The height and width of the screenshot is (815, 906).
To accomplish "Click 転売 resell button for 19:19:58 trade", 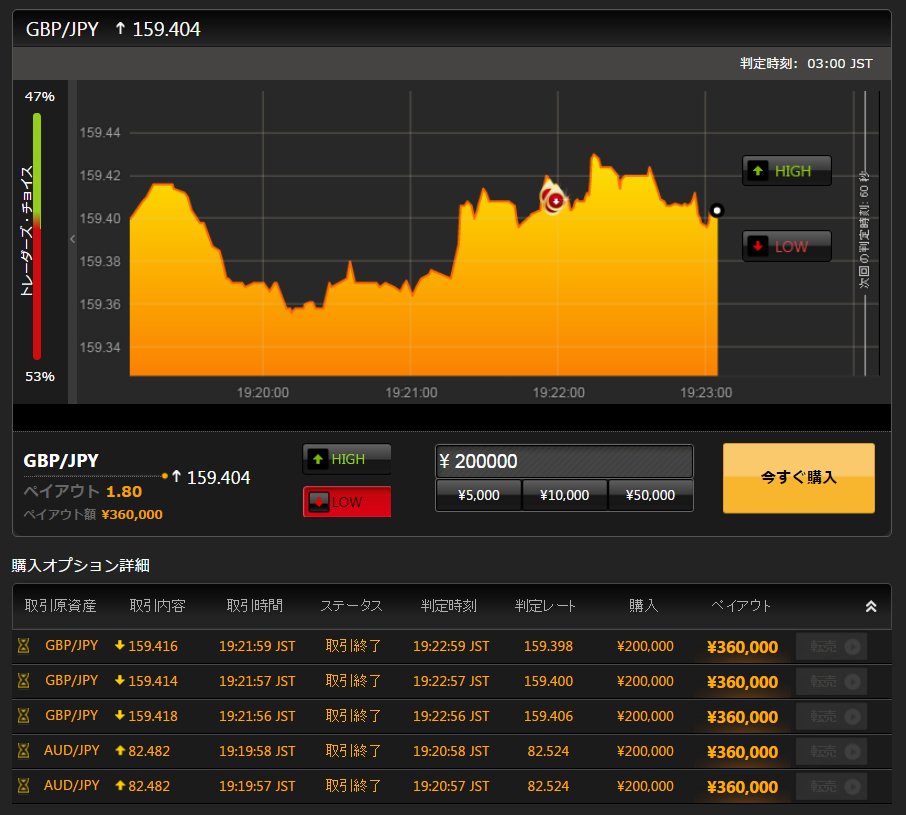I will tap(831, 751).
